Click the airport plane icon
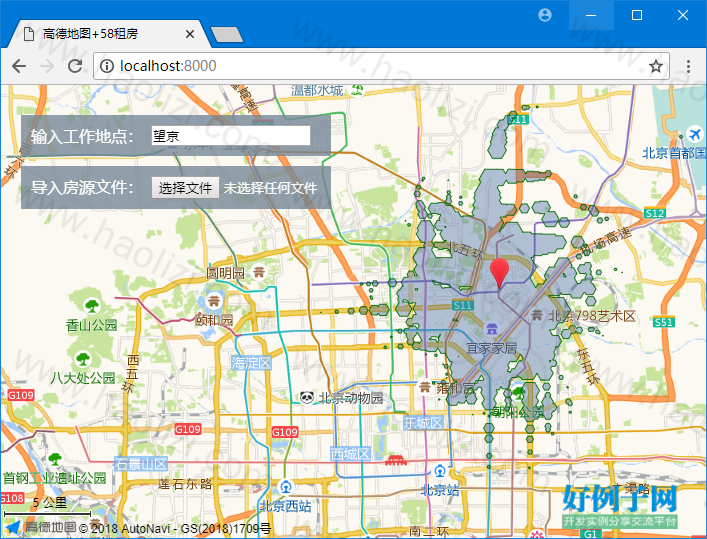 pos(695,134)
